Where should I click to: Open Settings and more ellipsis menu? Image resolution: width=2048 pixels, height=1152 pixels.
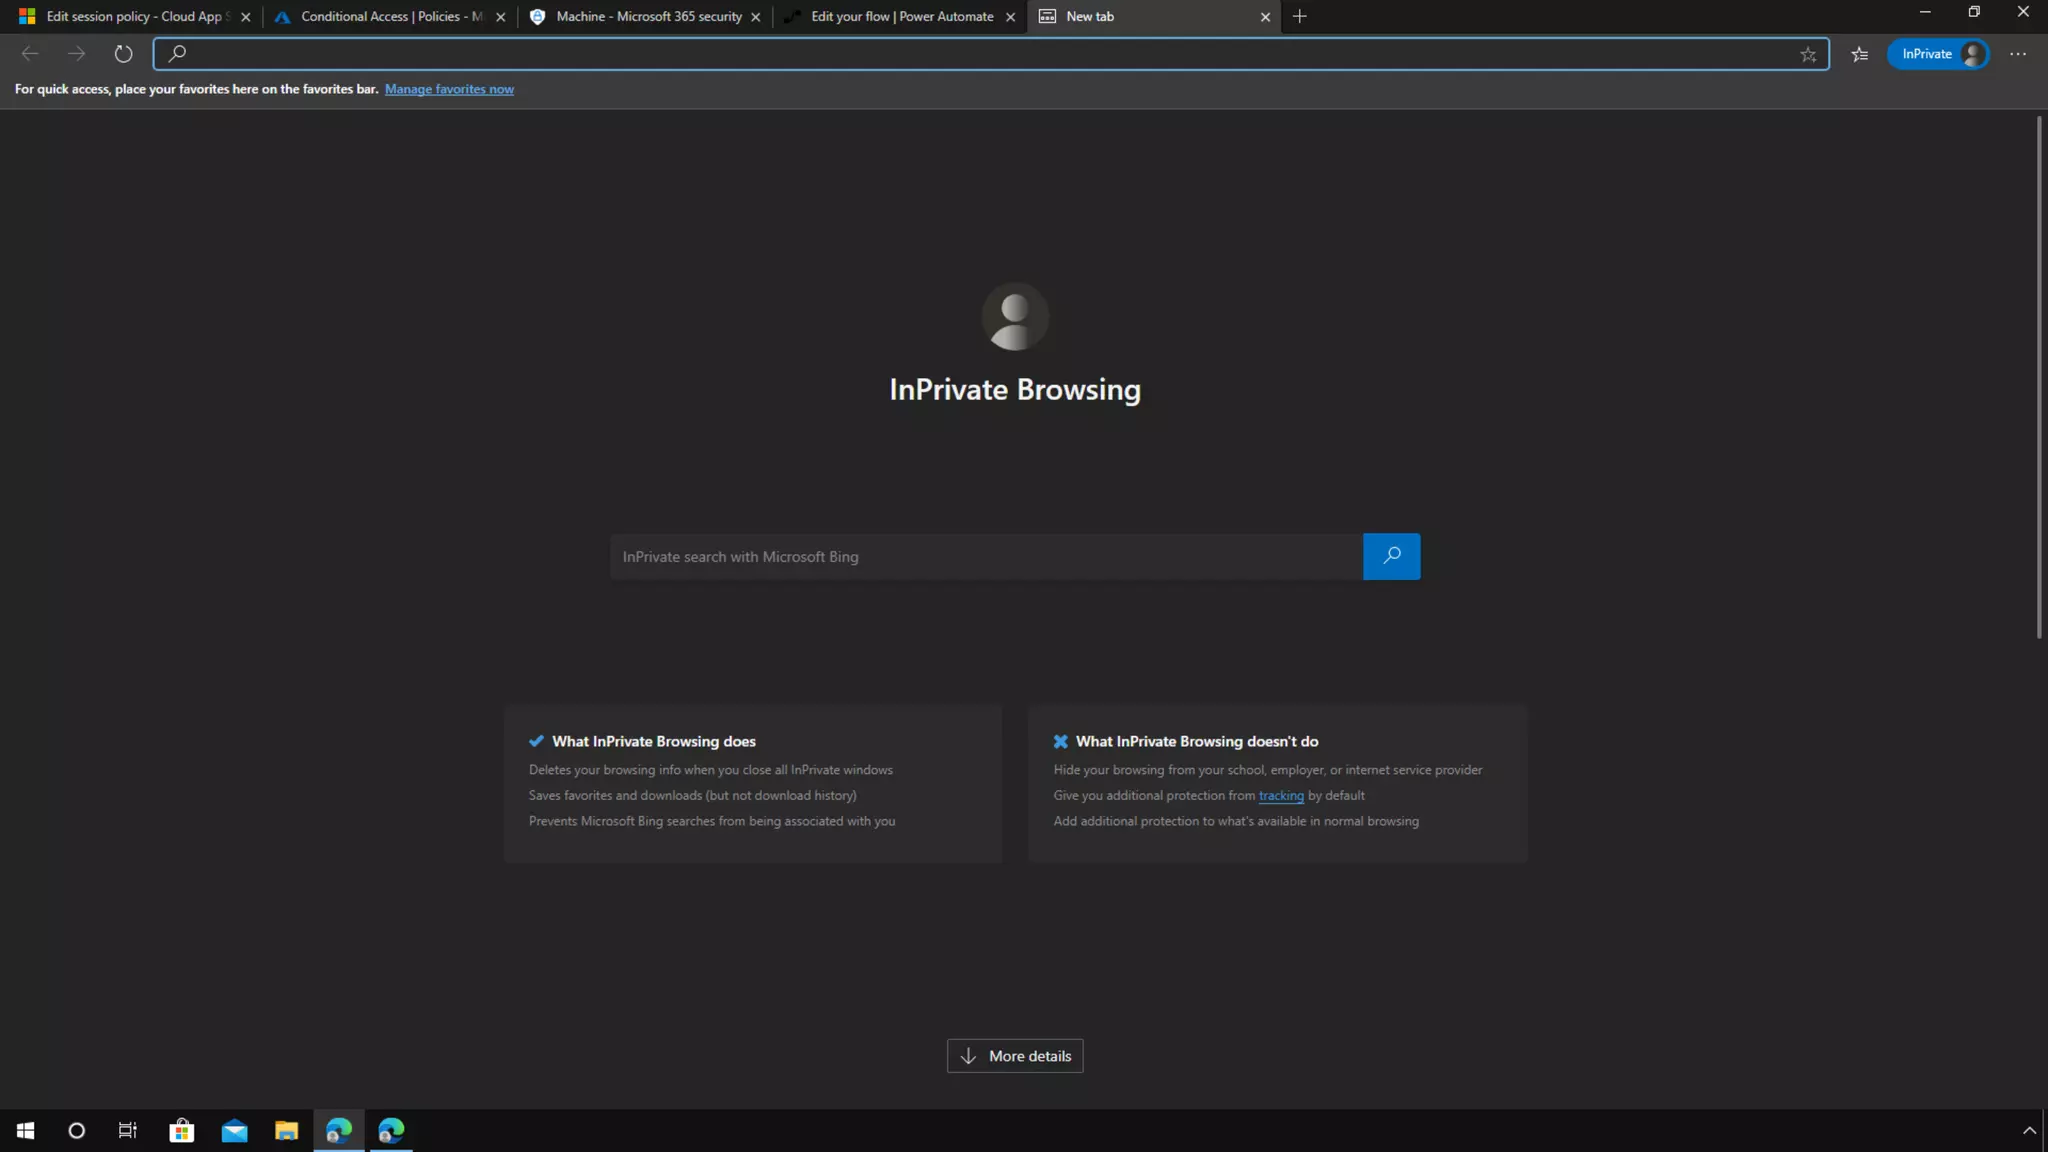click(2018, 54)
